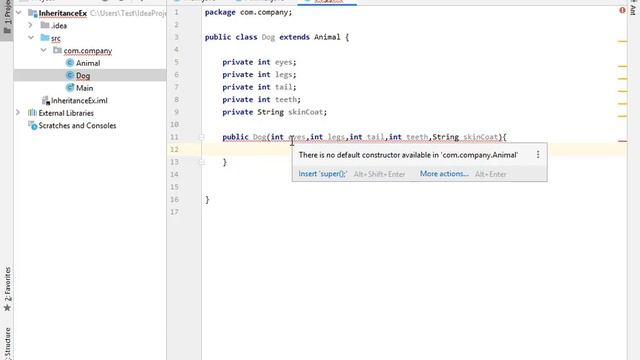Collapse the com.company package

point(44,50)
